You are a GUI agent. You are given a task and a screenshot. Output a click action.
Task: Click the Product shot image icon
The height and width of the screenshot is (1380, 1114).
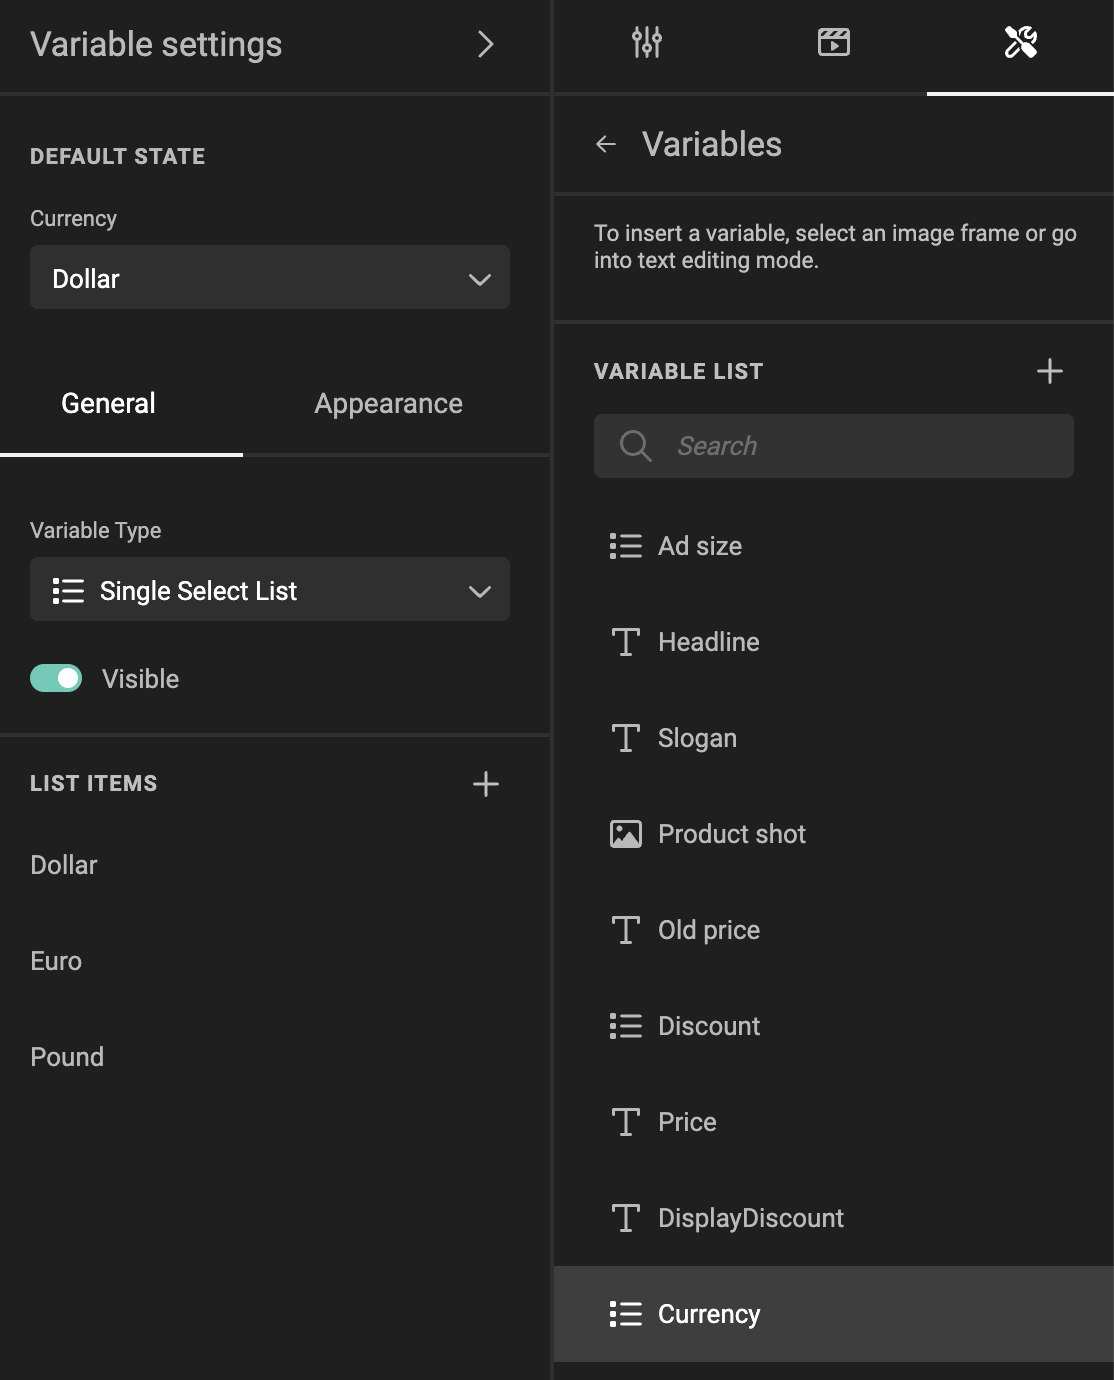click(x=626, y=834)
